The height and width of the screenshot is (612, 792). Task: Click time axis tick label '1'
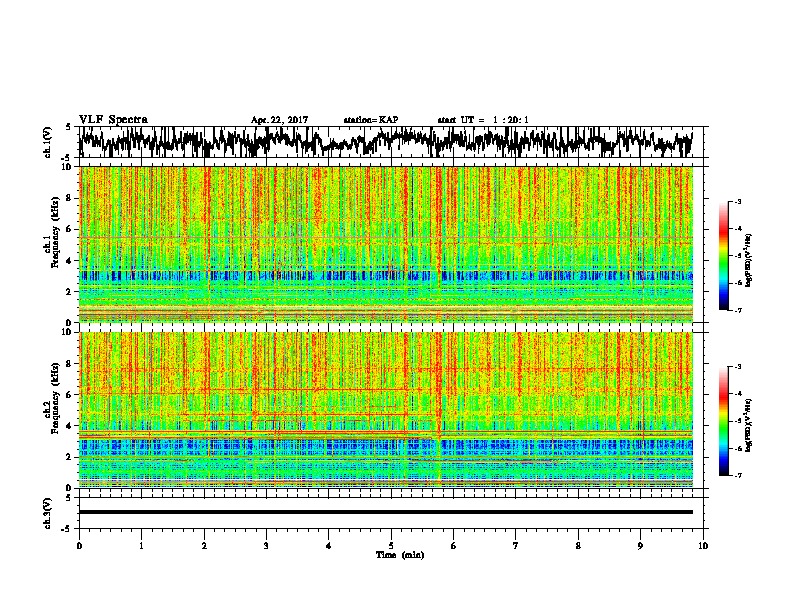[141, 546]
